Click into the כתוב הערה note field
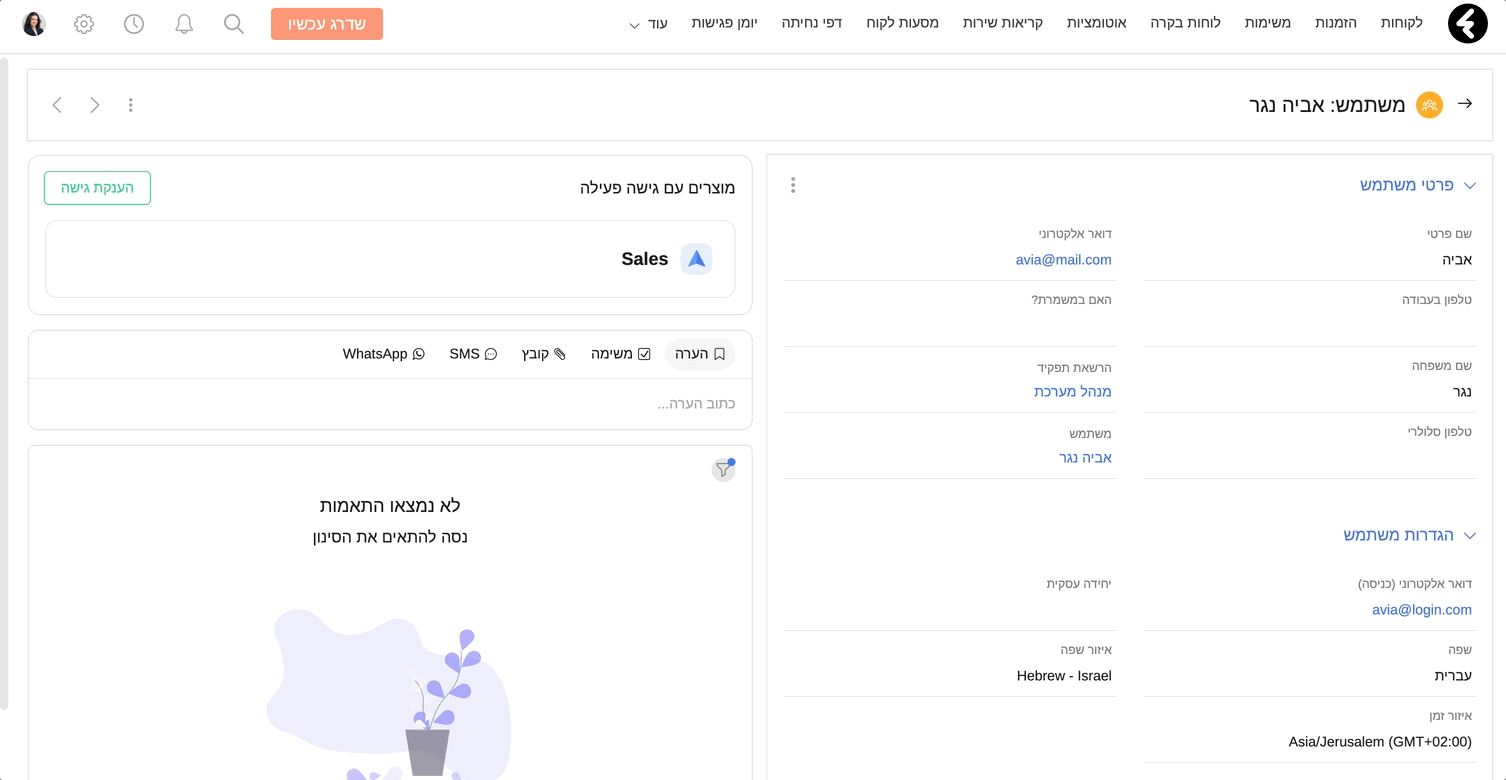The width and height of the screenshot is (1506, 780). coord(390,404)
